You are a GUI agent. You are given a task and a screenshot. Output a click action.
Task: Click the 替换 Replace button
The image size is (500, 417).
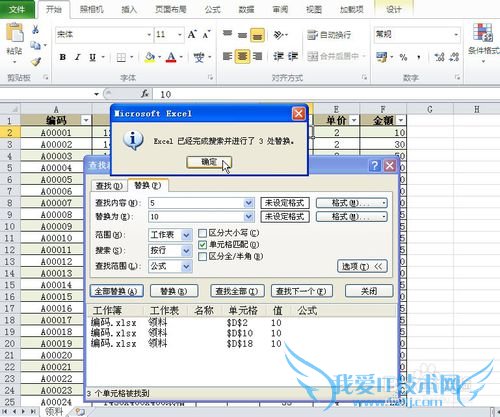(x=174, y=291)
